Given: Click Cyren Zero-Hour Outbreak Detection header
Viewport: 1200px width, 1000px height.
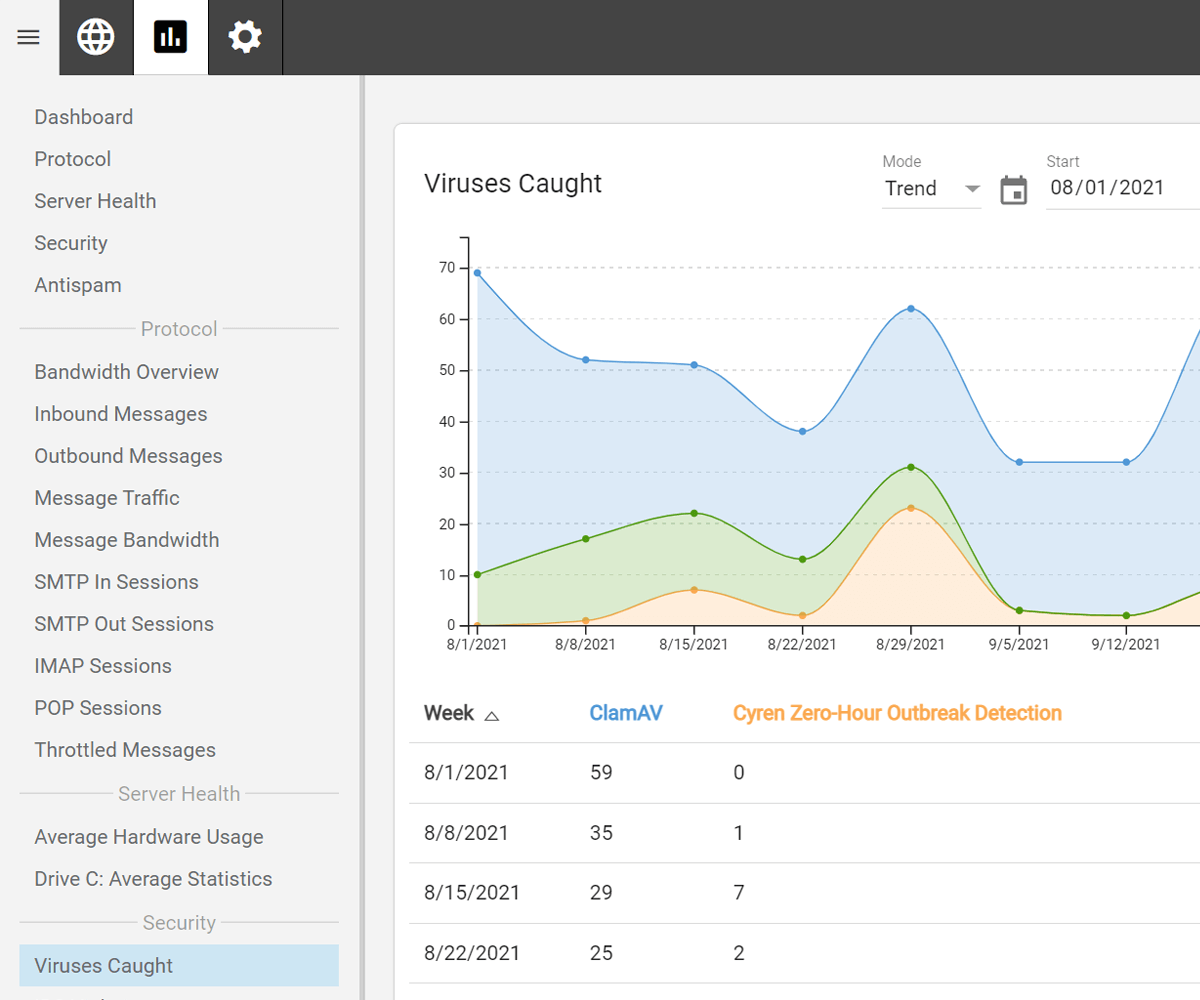Looking at the screenshot, I should [x=897, y=713].
